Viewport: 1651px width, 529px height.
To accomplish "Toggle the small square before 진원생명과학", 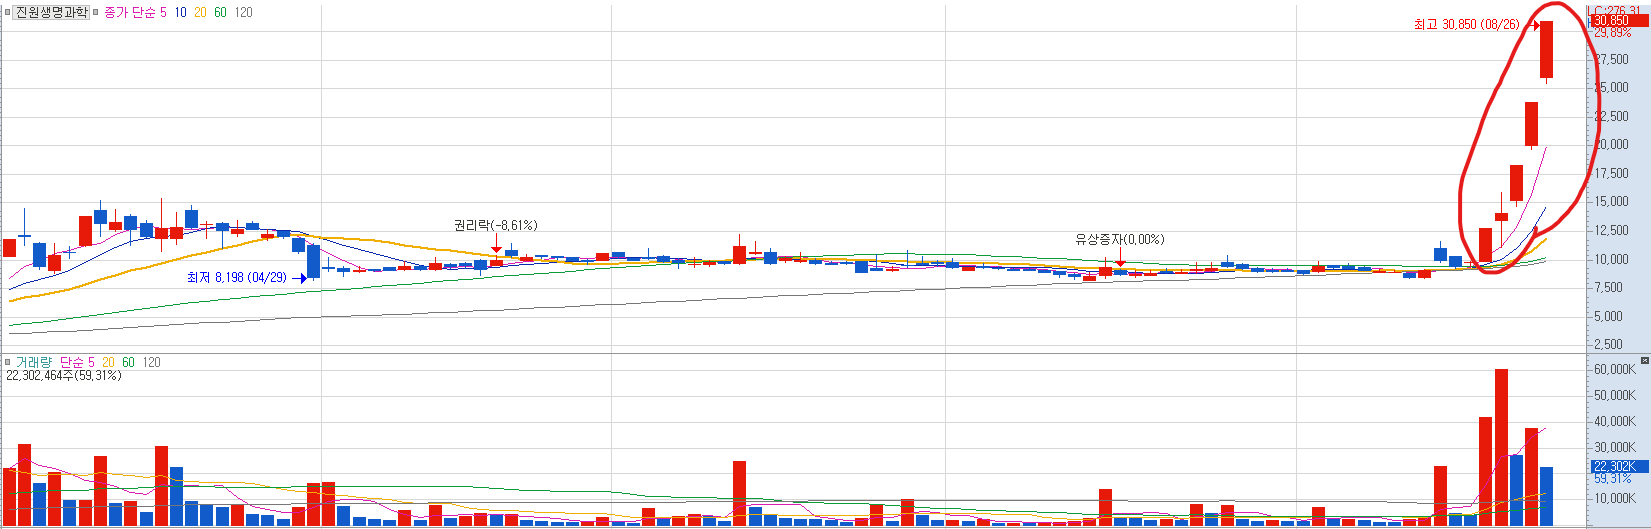I will 7,12.
